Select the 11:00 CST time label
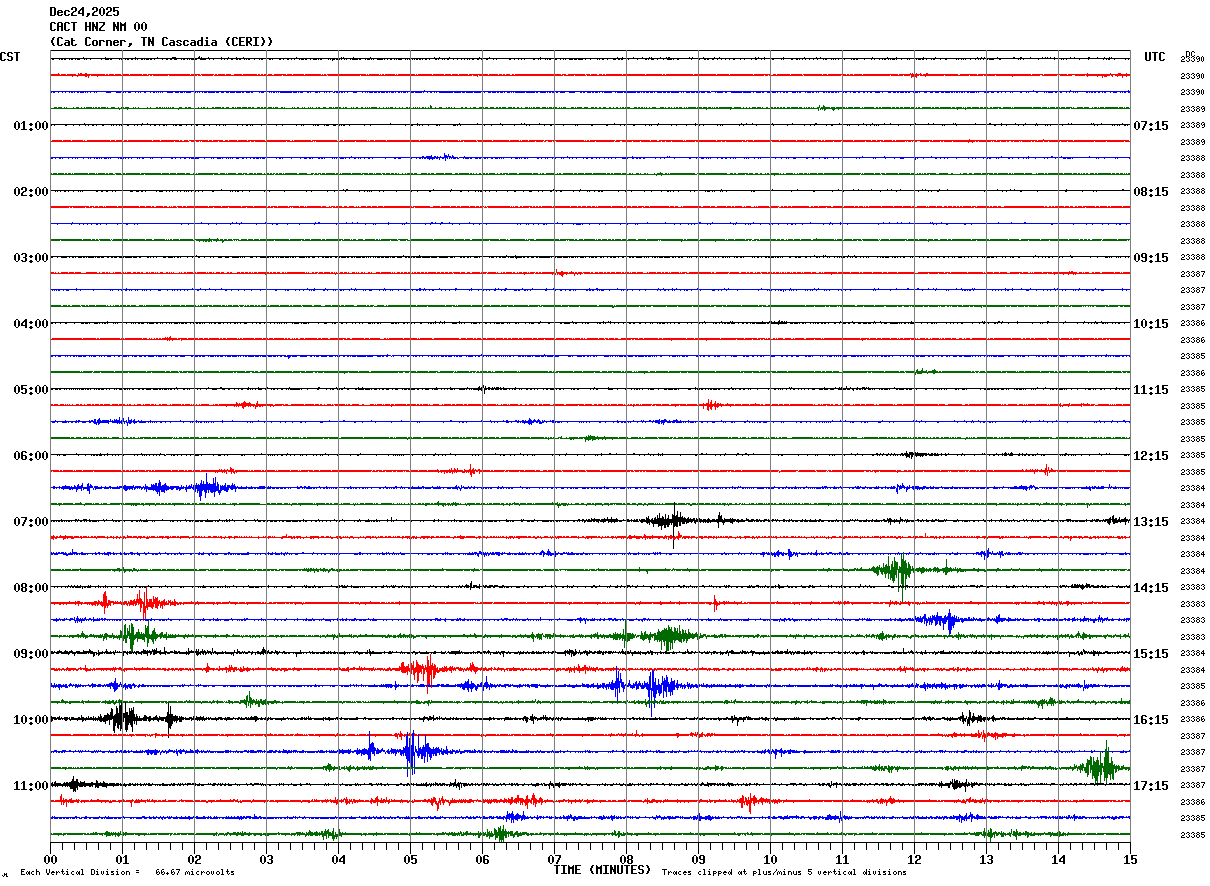Viewport: 1210px width, 886px height. [31, 786]
